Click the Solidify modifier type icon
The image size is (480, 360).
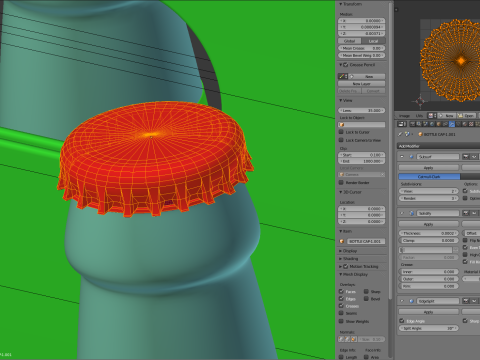412,213
